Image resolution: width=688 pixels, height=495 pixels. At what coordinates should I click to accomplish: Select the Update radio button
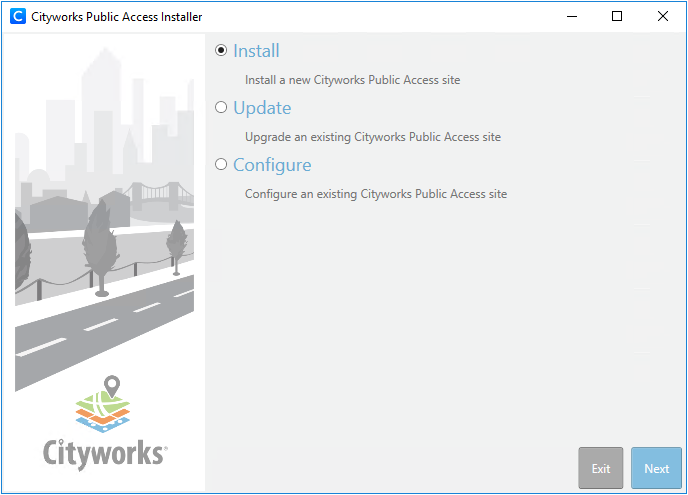click(221, 108)
